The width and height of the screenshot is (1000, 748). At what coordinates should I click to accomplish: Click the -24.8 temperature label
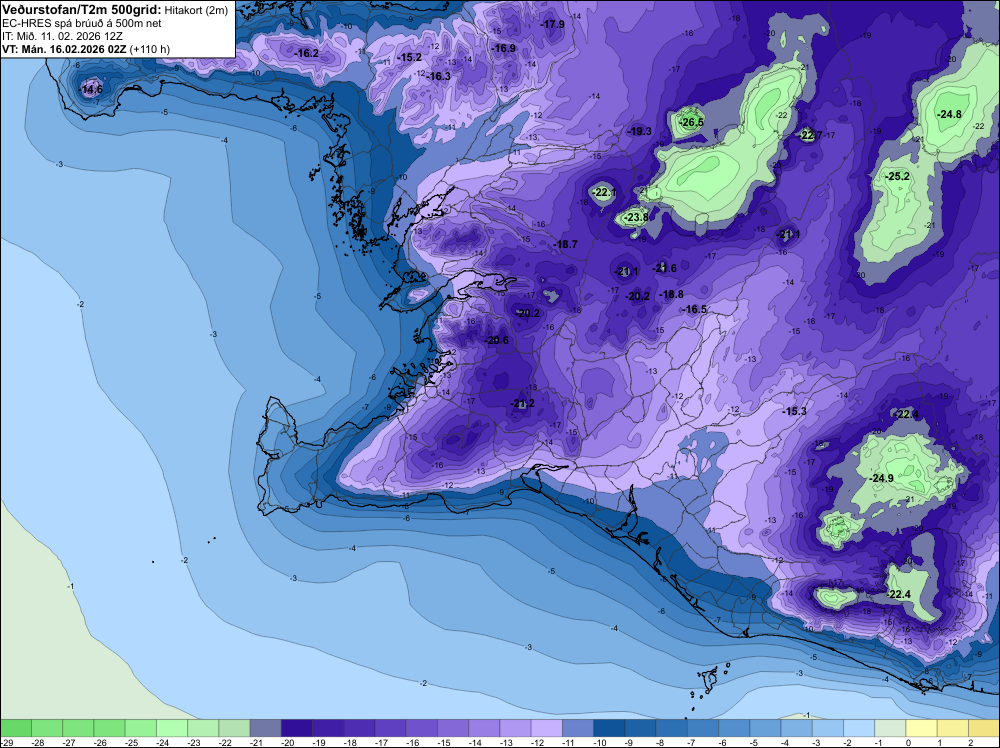pyautogui.click(x=950, y=115)
